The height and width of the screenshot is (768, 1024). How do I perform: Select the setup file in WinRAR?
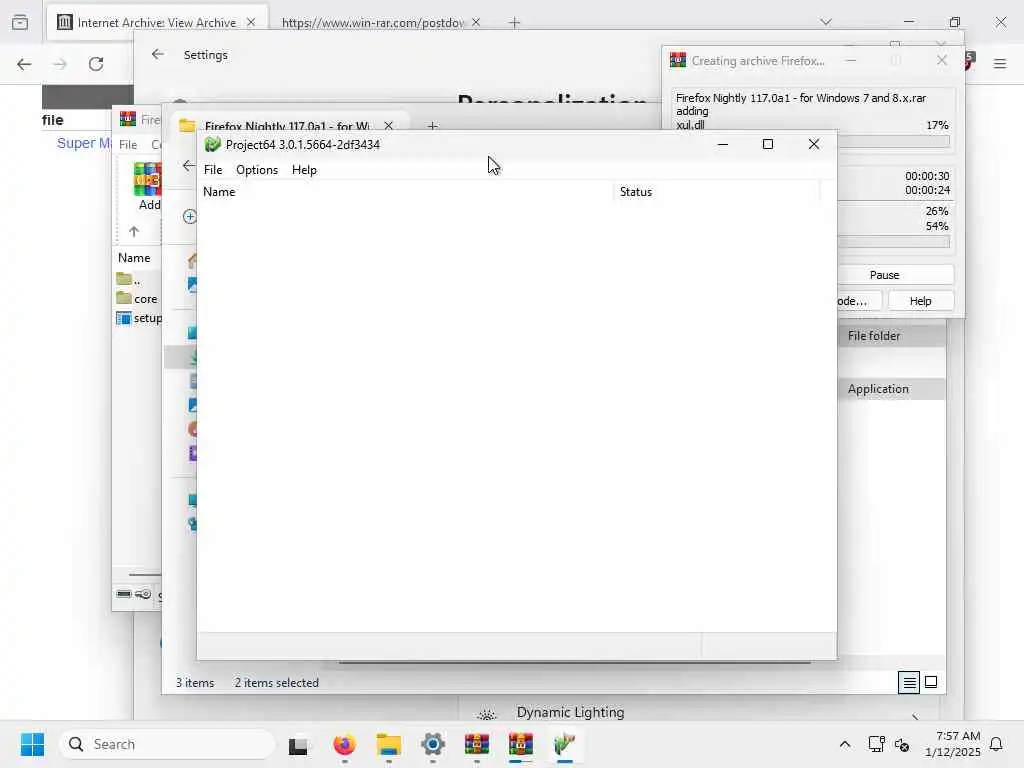(138, 318)
